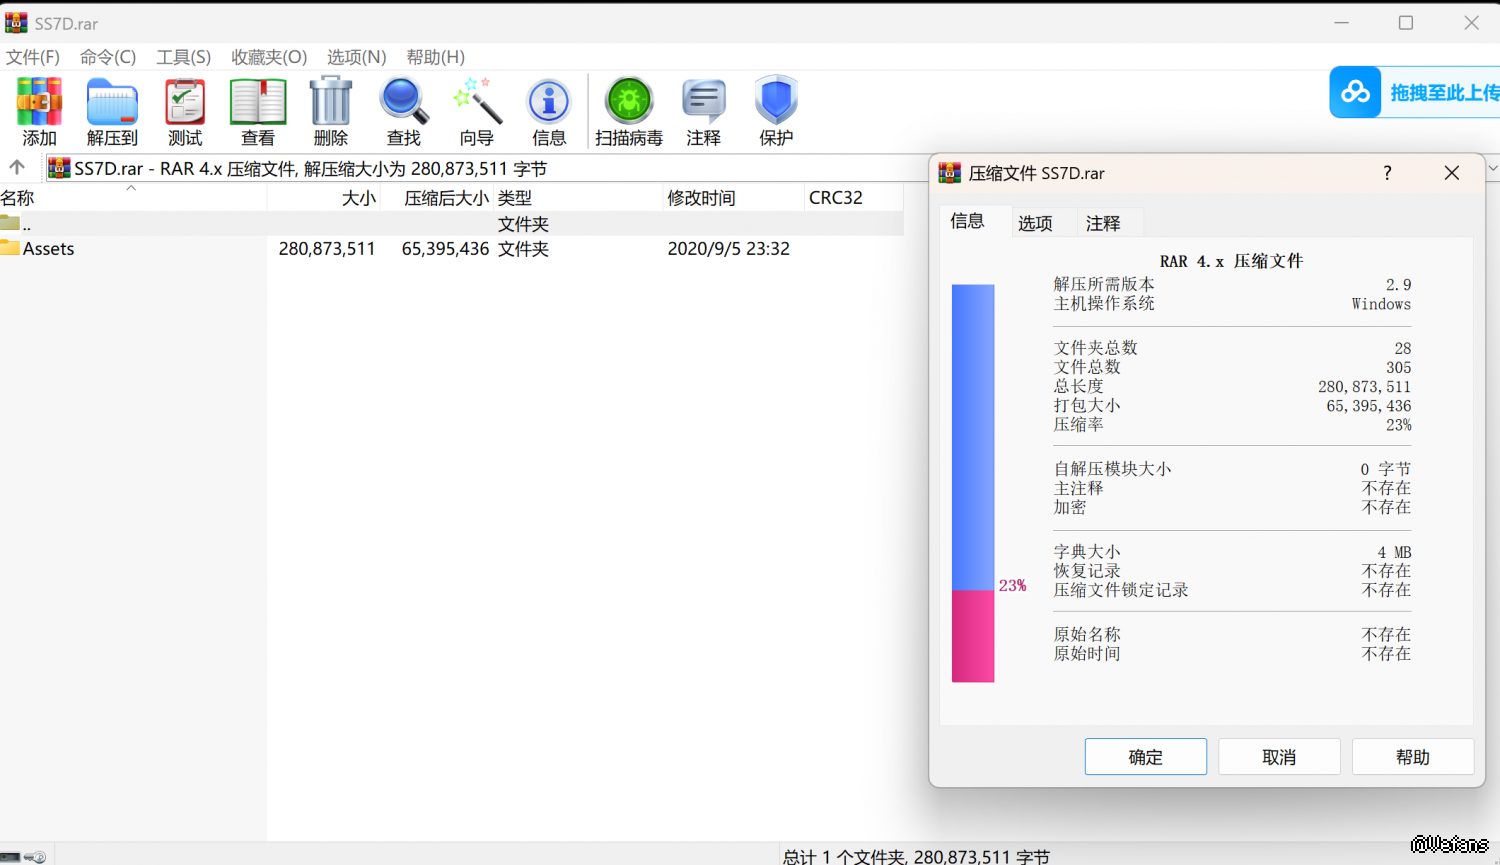Open the View (查看) book icon
Image resolution: width=1500 pixels, height=865 pixels.
[x=258, y=102]
